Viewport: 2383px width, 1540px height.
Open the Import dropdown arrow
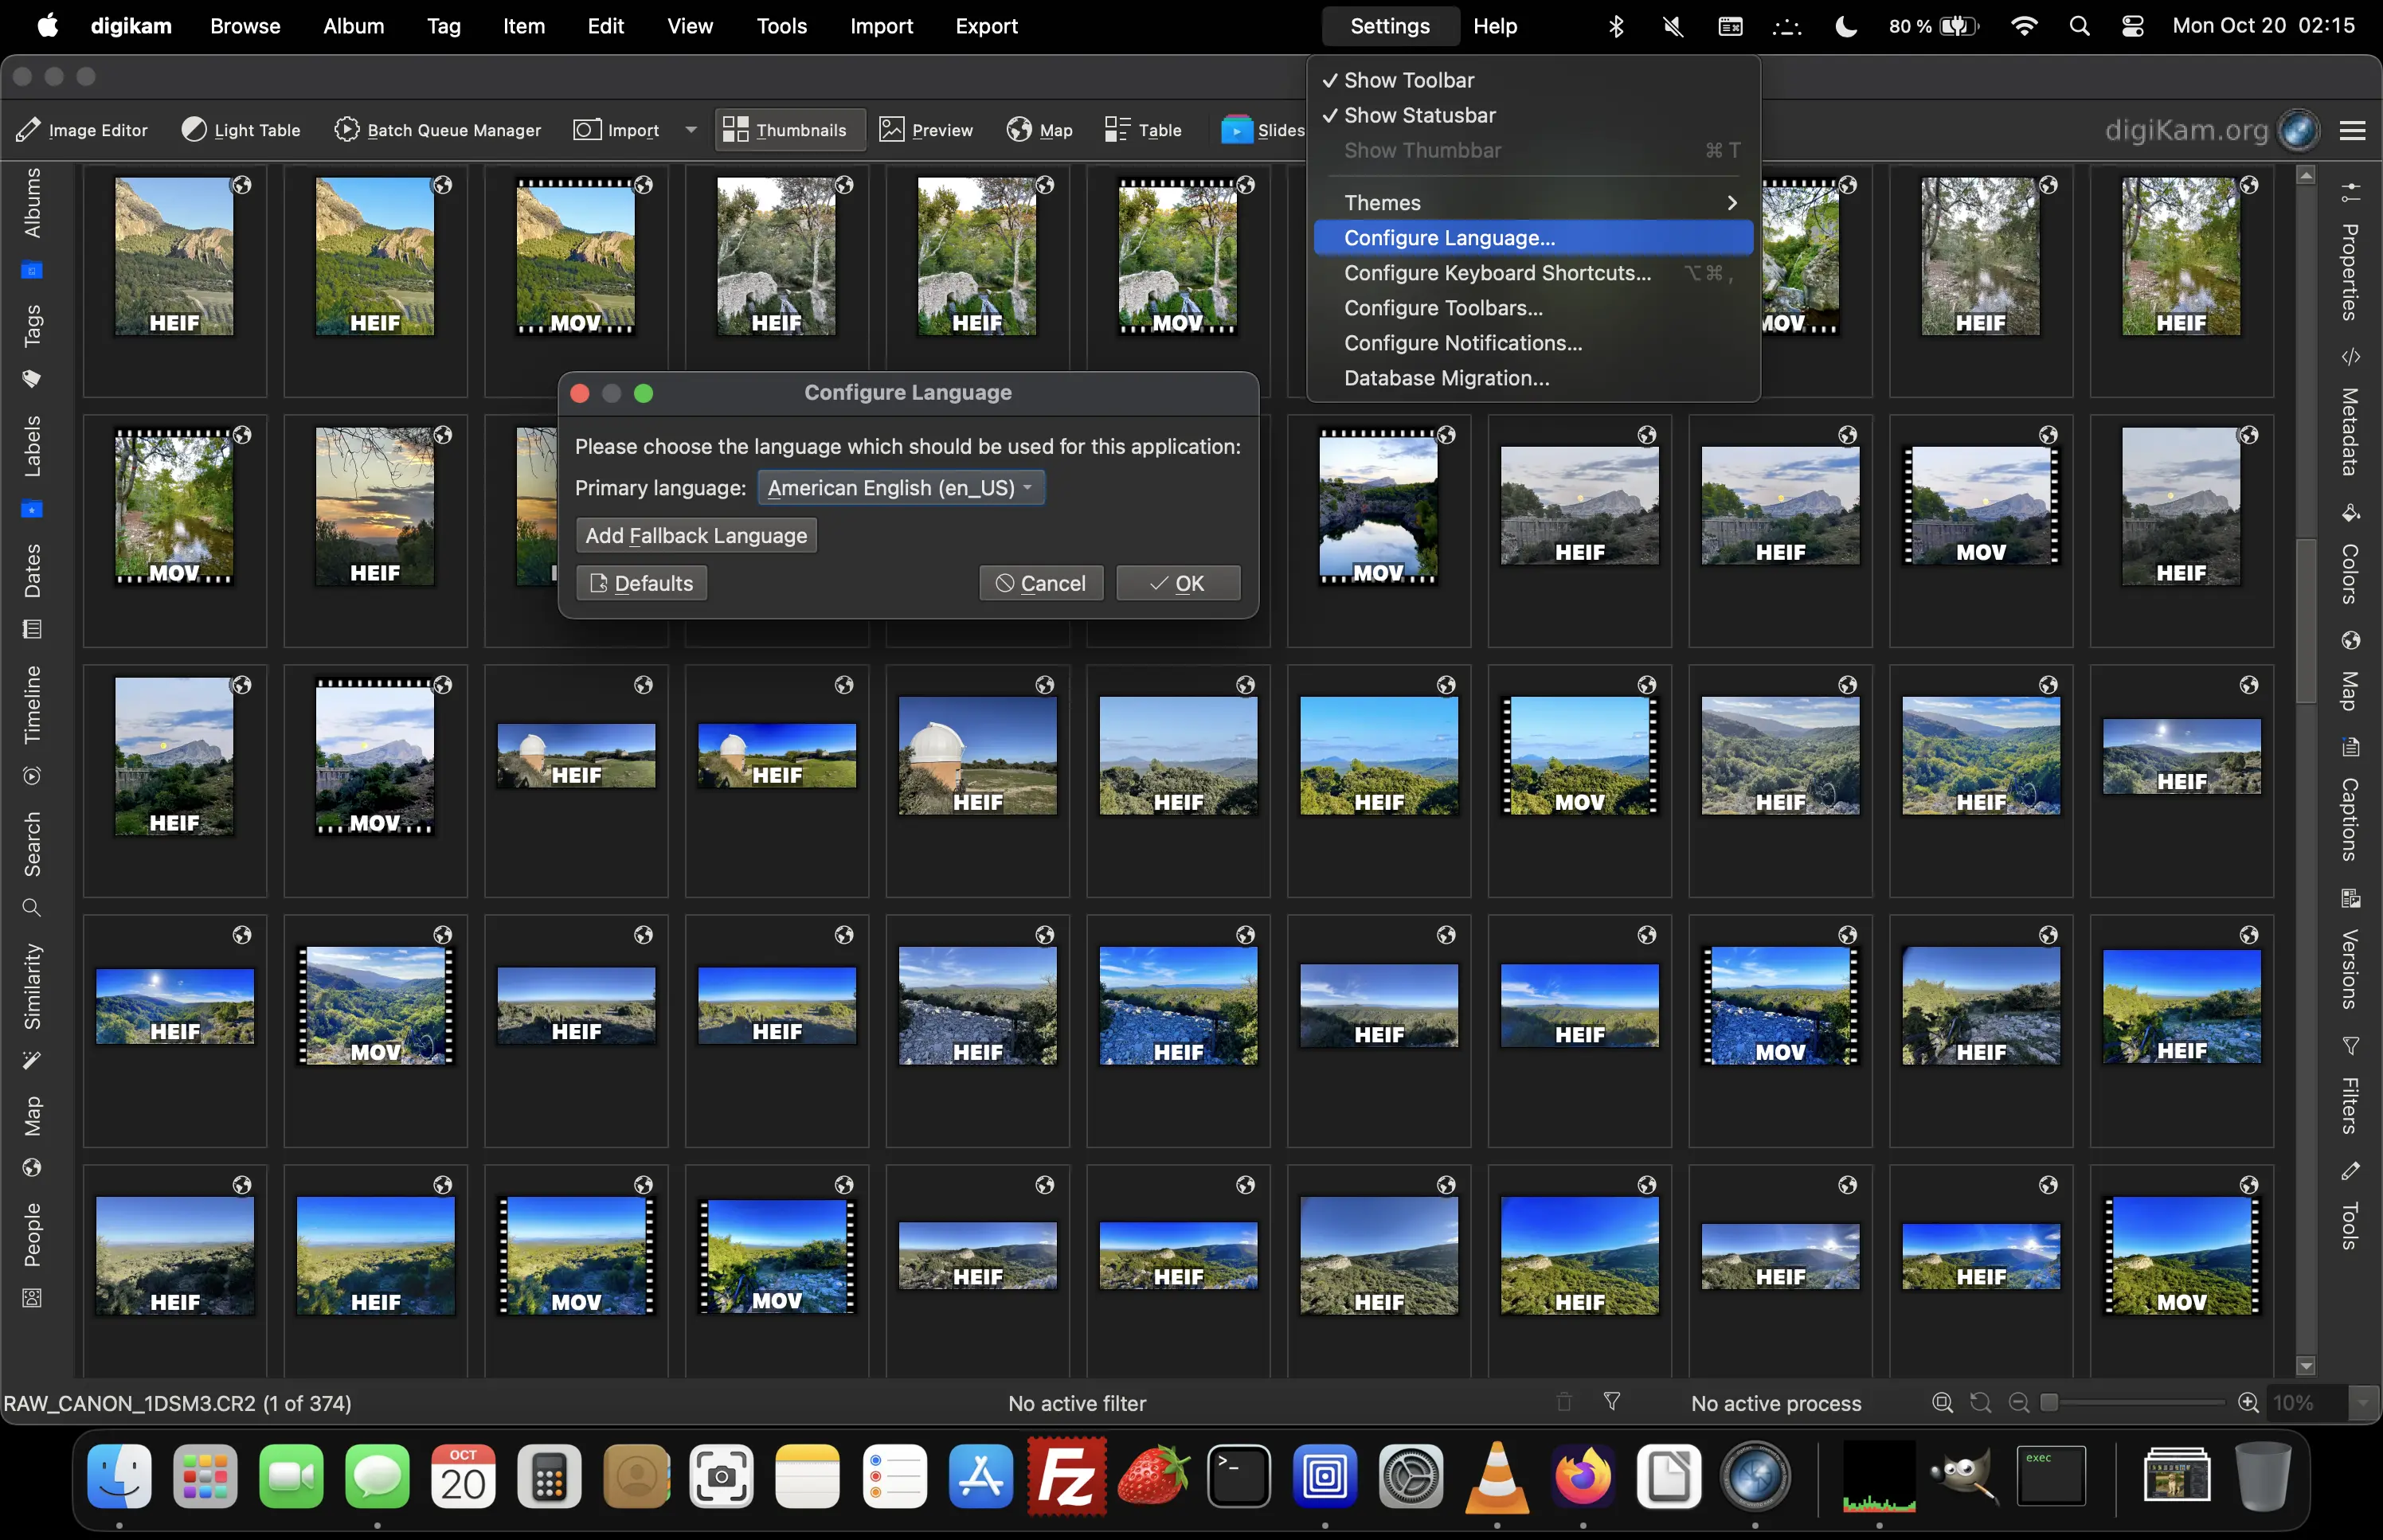pos(689,129)
